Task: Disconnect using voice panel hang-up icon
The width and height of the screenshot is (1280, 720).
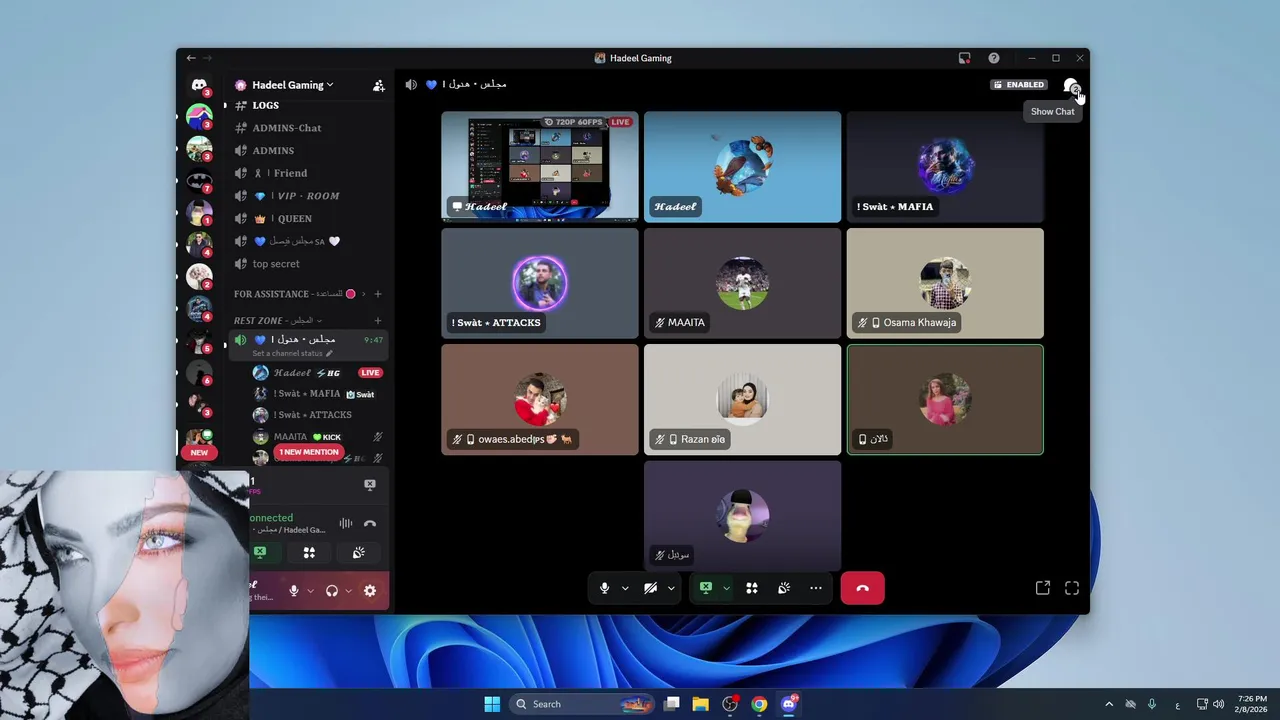Action: (370, 523)
